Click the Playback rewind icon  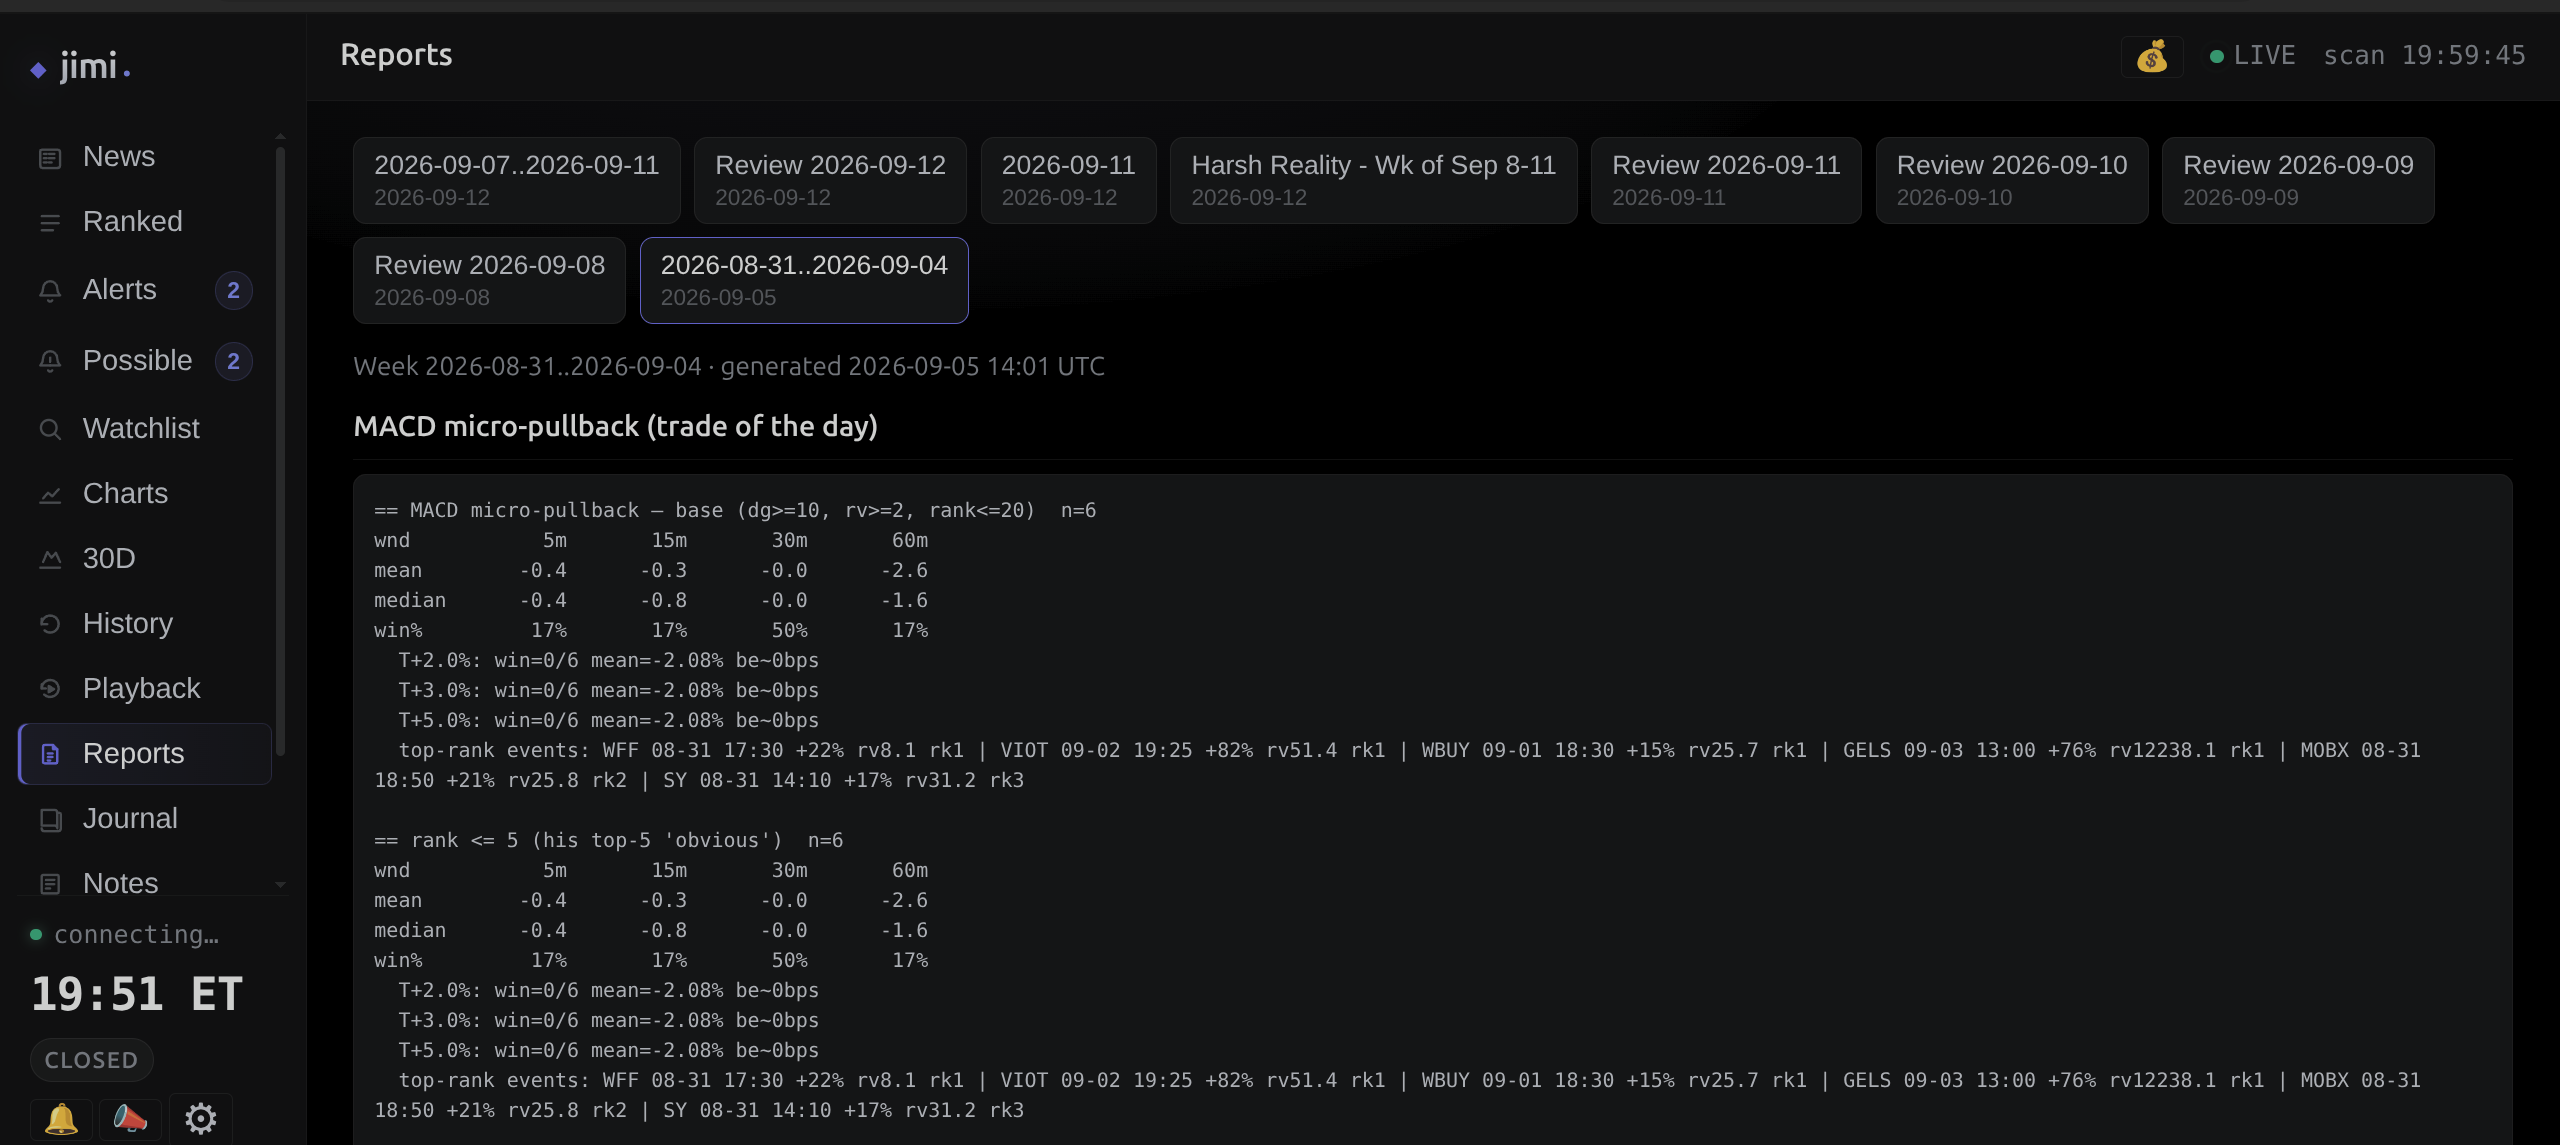[50, 690]
